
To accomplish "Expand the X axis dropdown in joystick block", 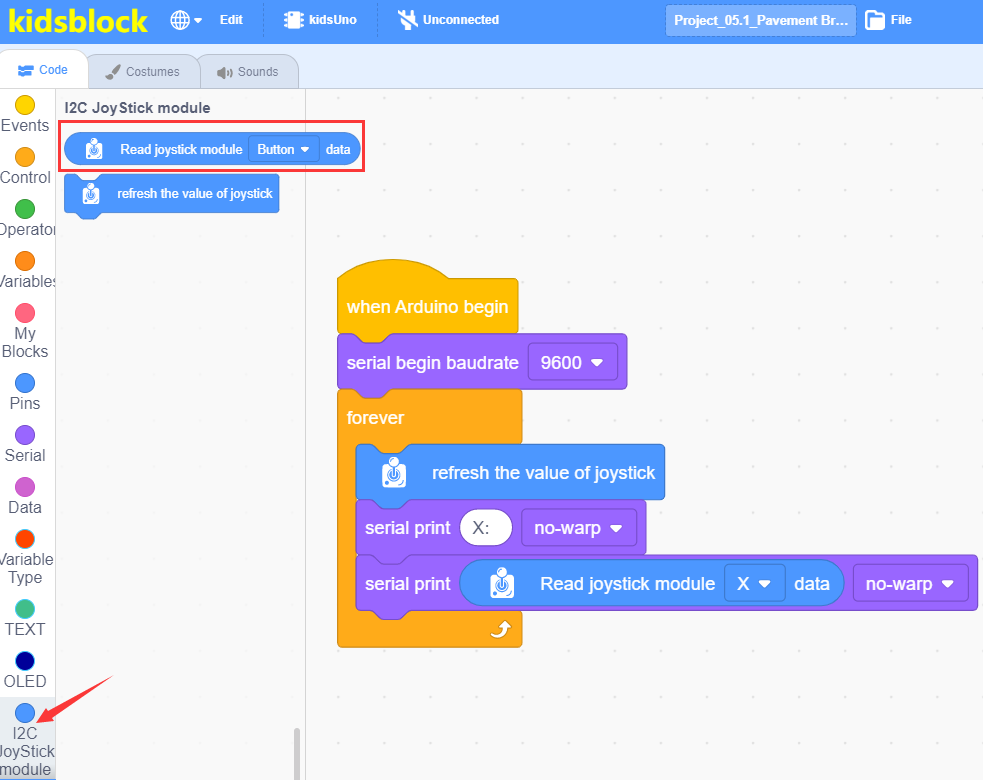I will [754, 584].
